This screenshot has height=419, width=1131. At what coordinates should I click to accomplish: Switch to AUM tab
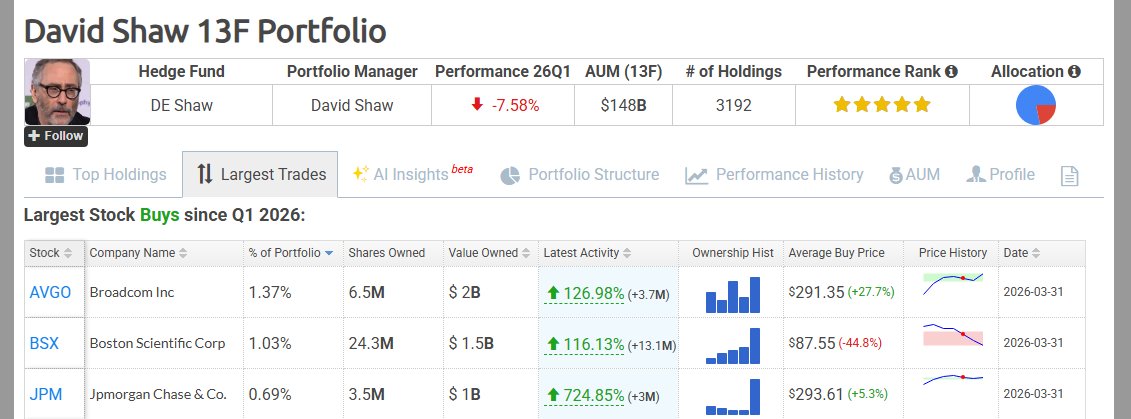pos(914,175)
